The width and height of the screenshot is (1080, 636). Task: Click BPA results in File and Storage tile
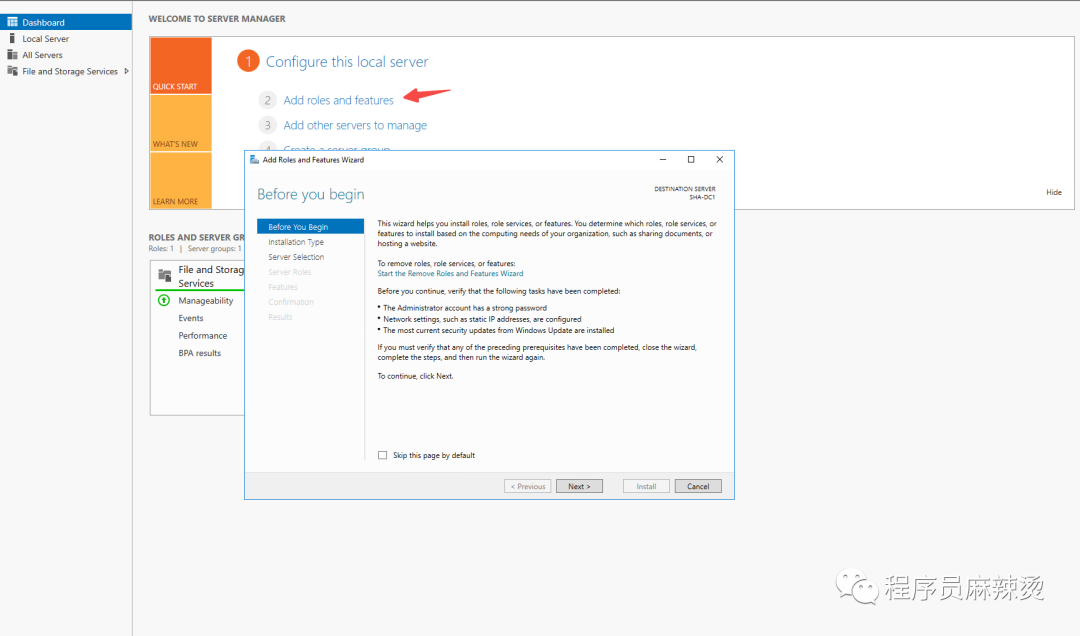click(200, 353)
